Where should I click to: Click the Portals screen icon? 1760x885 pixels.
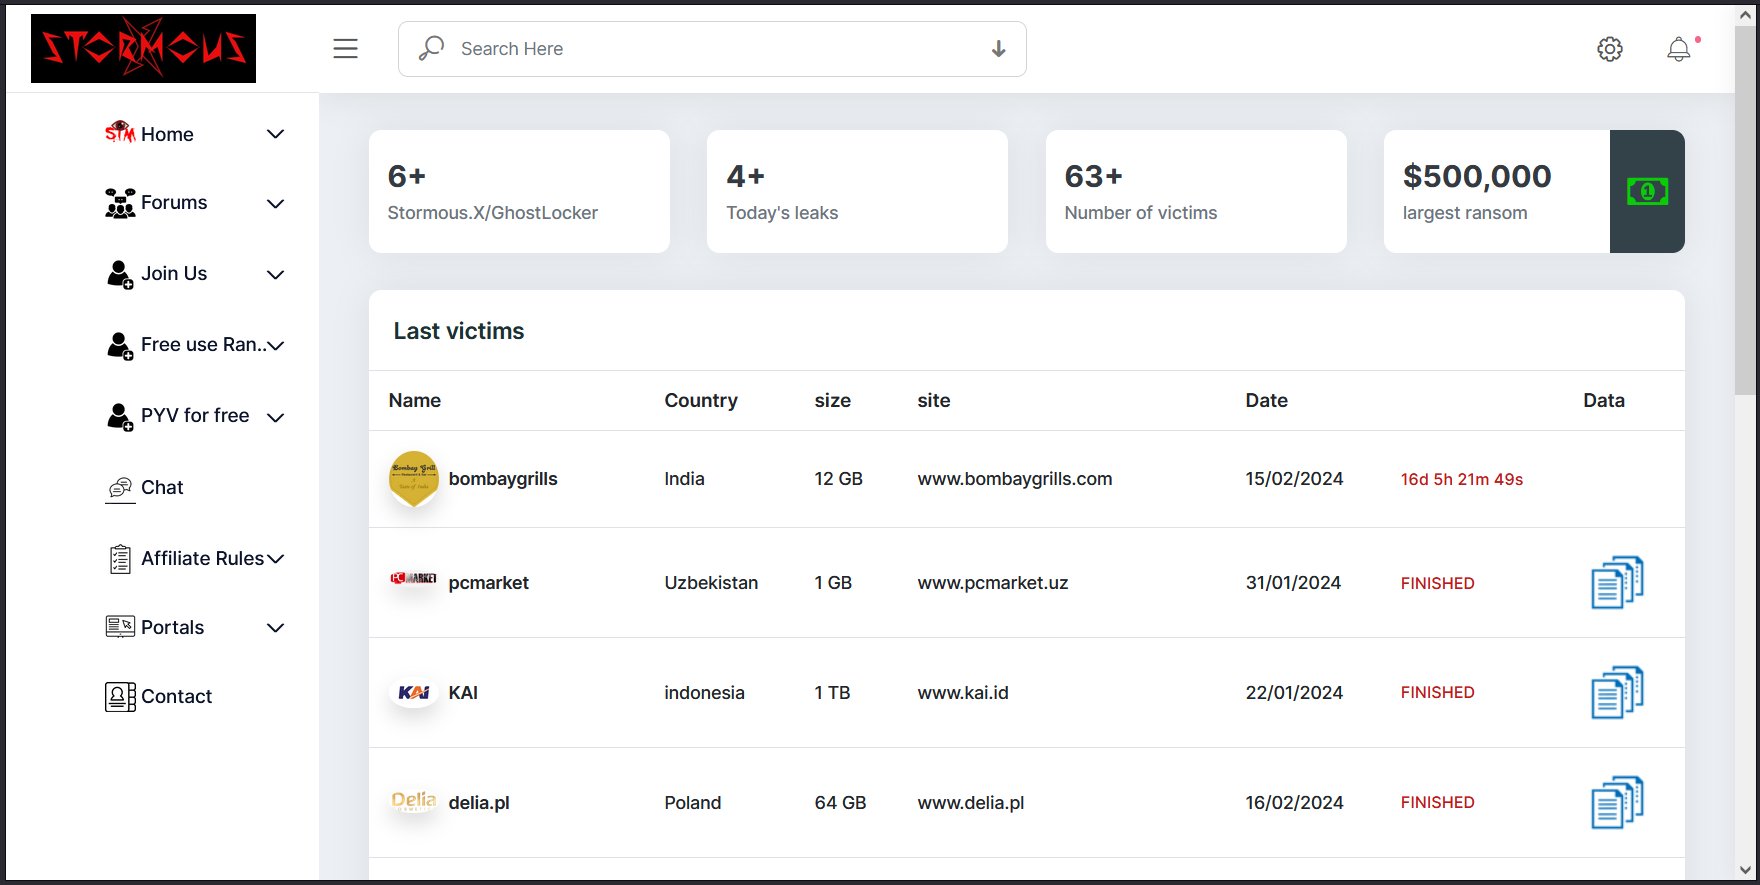click(120, 627)
